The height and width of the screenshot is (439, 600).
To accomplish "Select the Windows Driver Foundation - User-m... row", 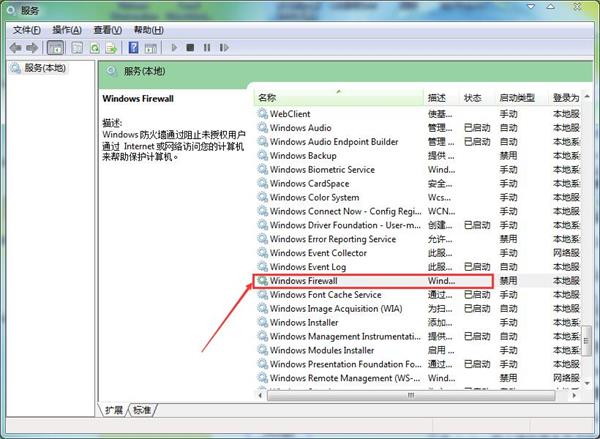I will [x=418, y=225].
